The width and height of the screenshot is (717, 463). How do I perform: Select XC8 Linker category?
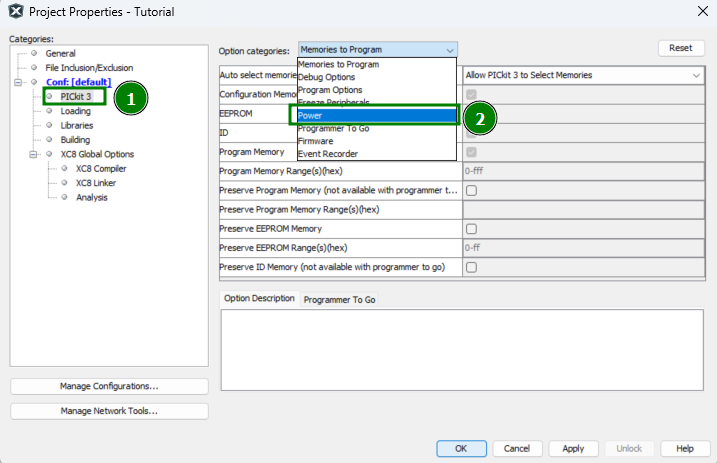(96, 183)
